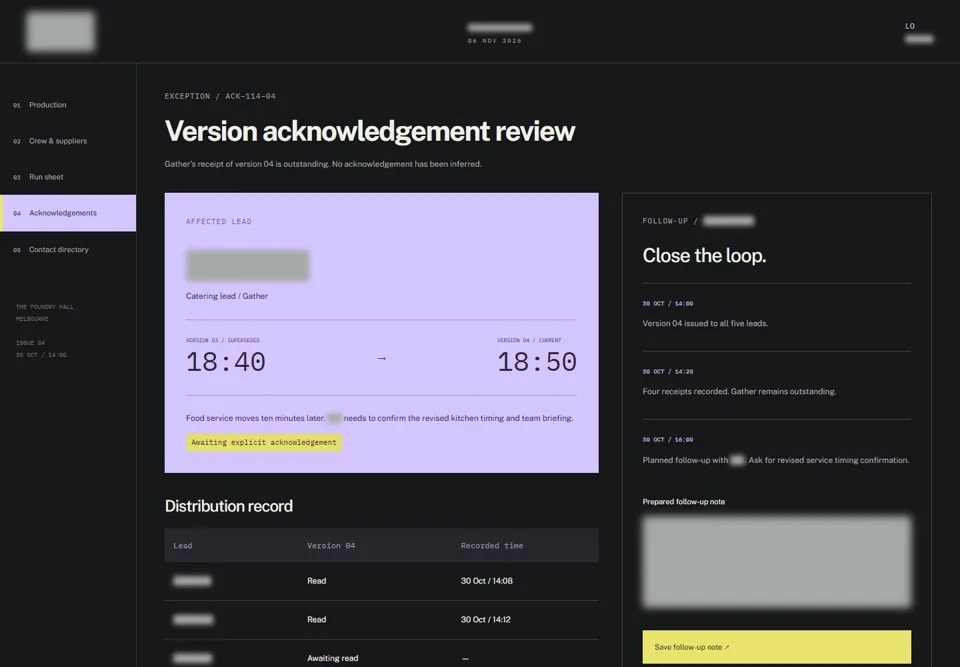Click the 30 OCT / 16:00 timeline entry

coord(668,440)
